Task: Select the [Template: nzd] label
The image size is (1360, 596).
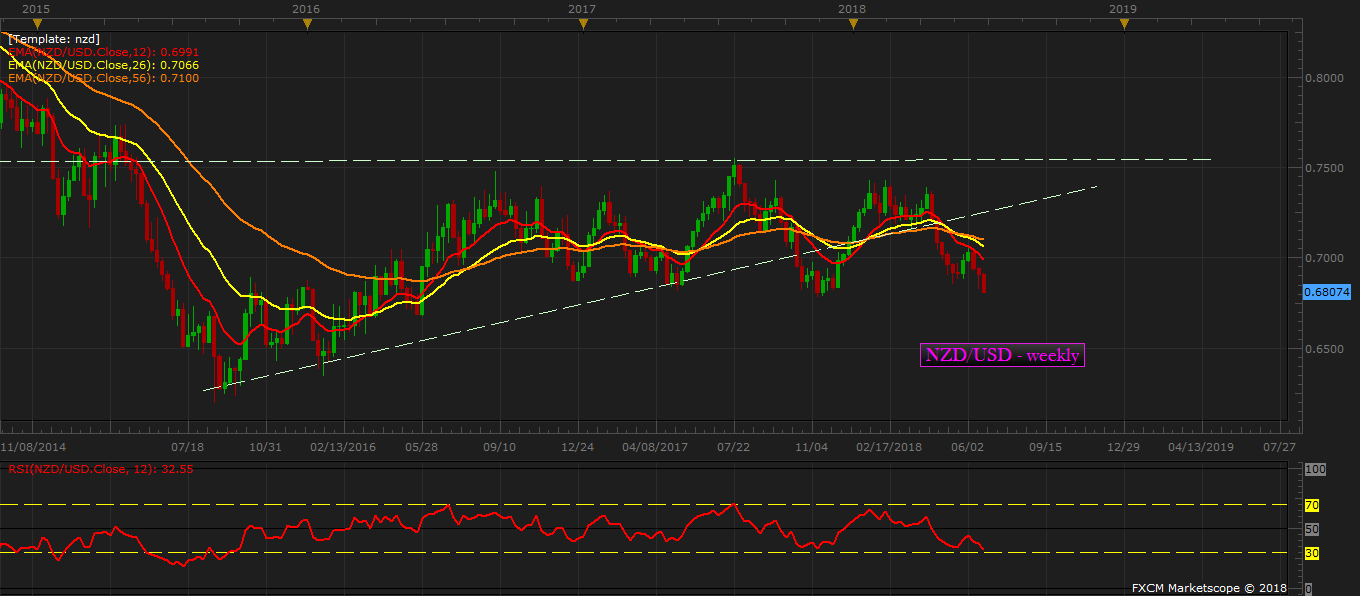Action: (x=53, y=39)
